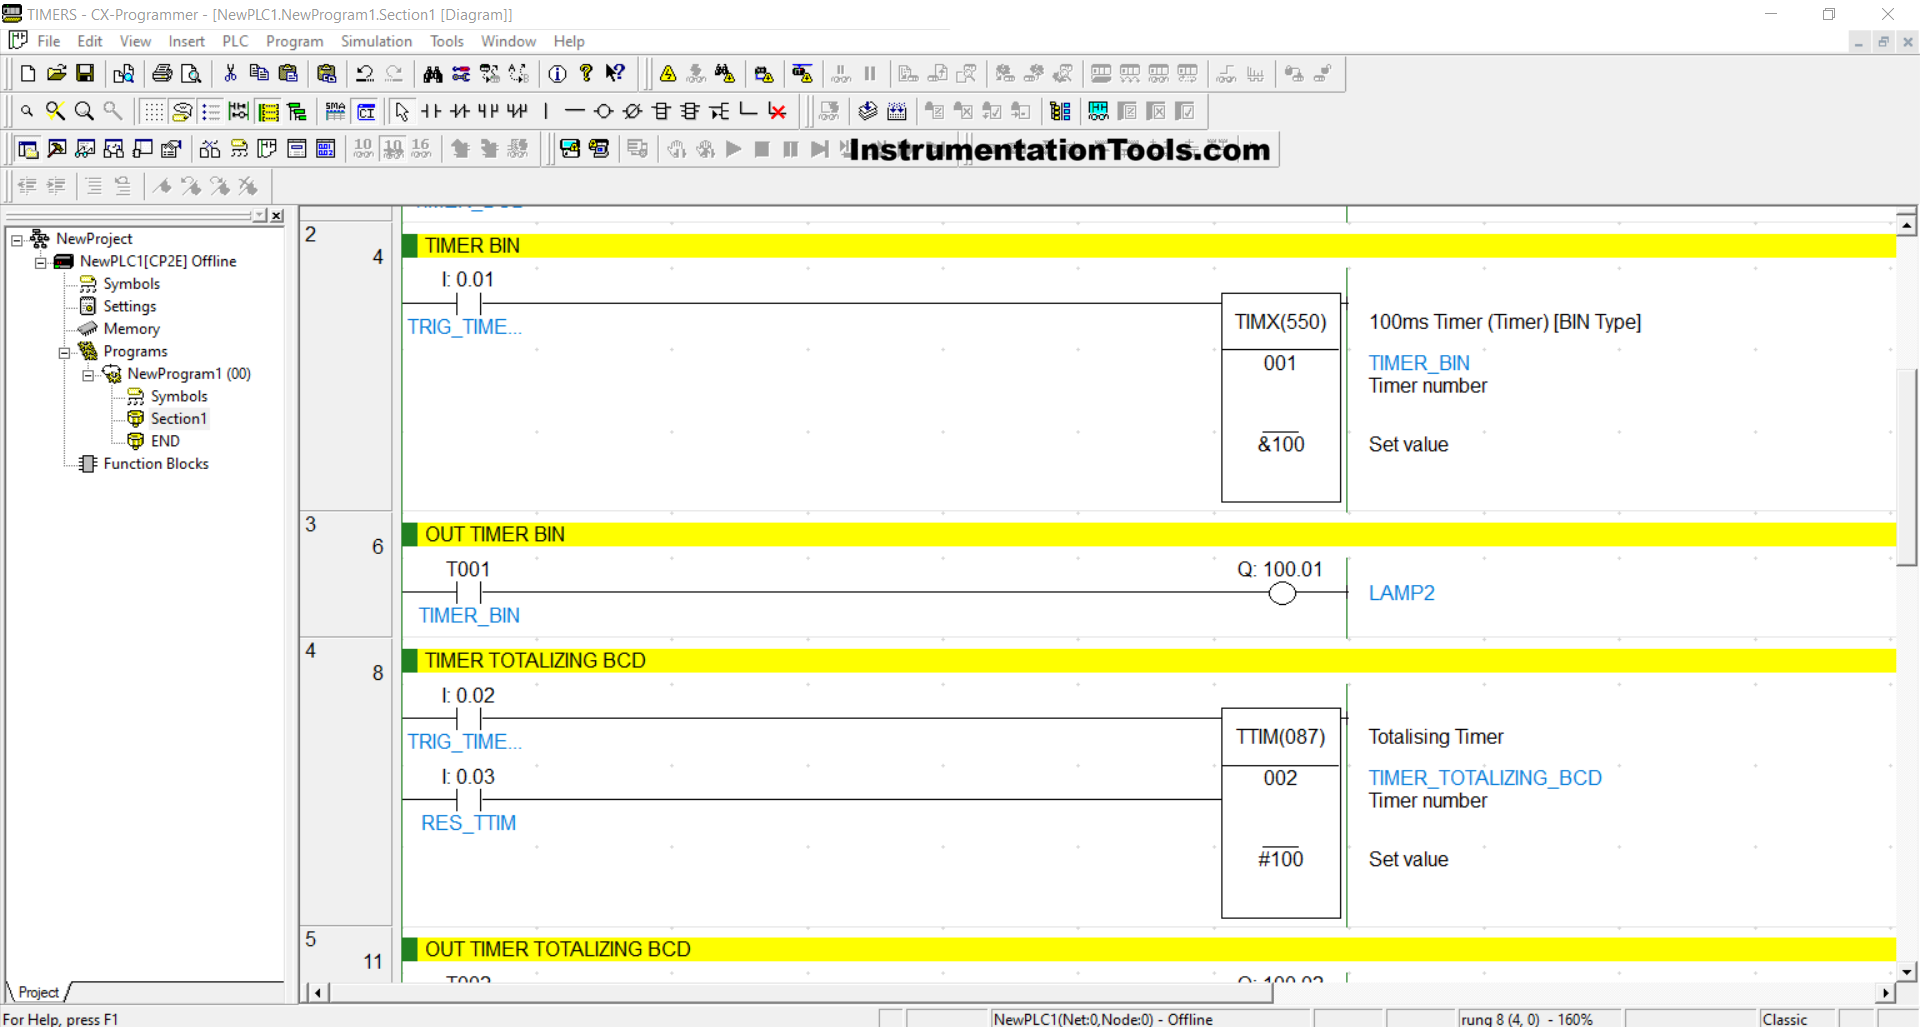Toggle I/O comment view CI icon
Screen dimensions: 1920x1027
pos(366,111)
